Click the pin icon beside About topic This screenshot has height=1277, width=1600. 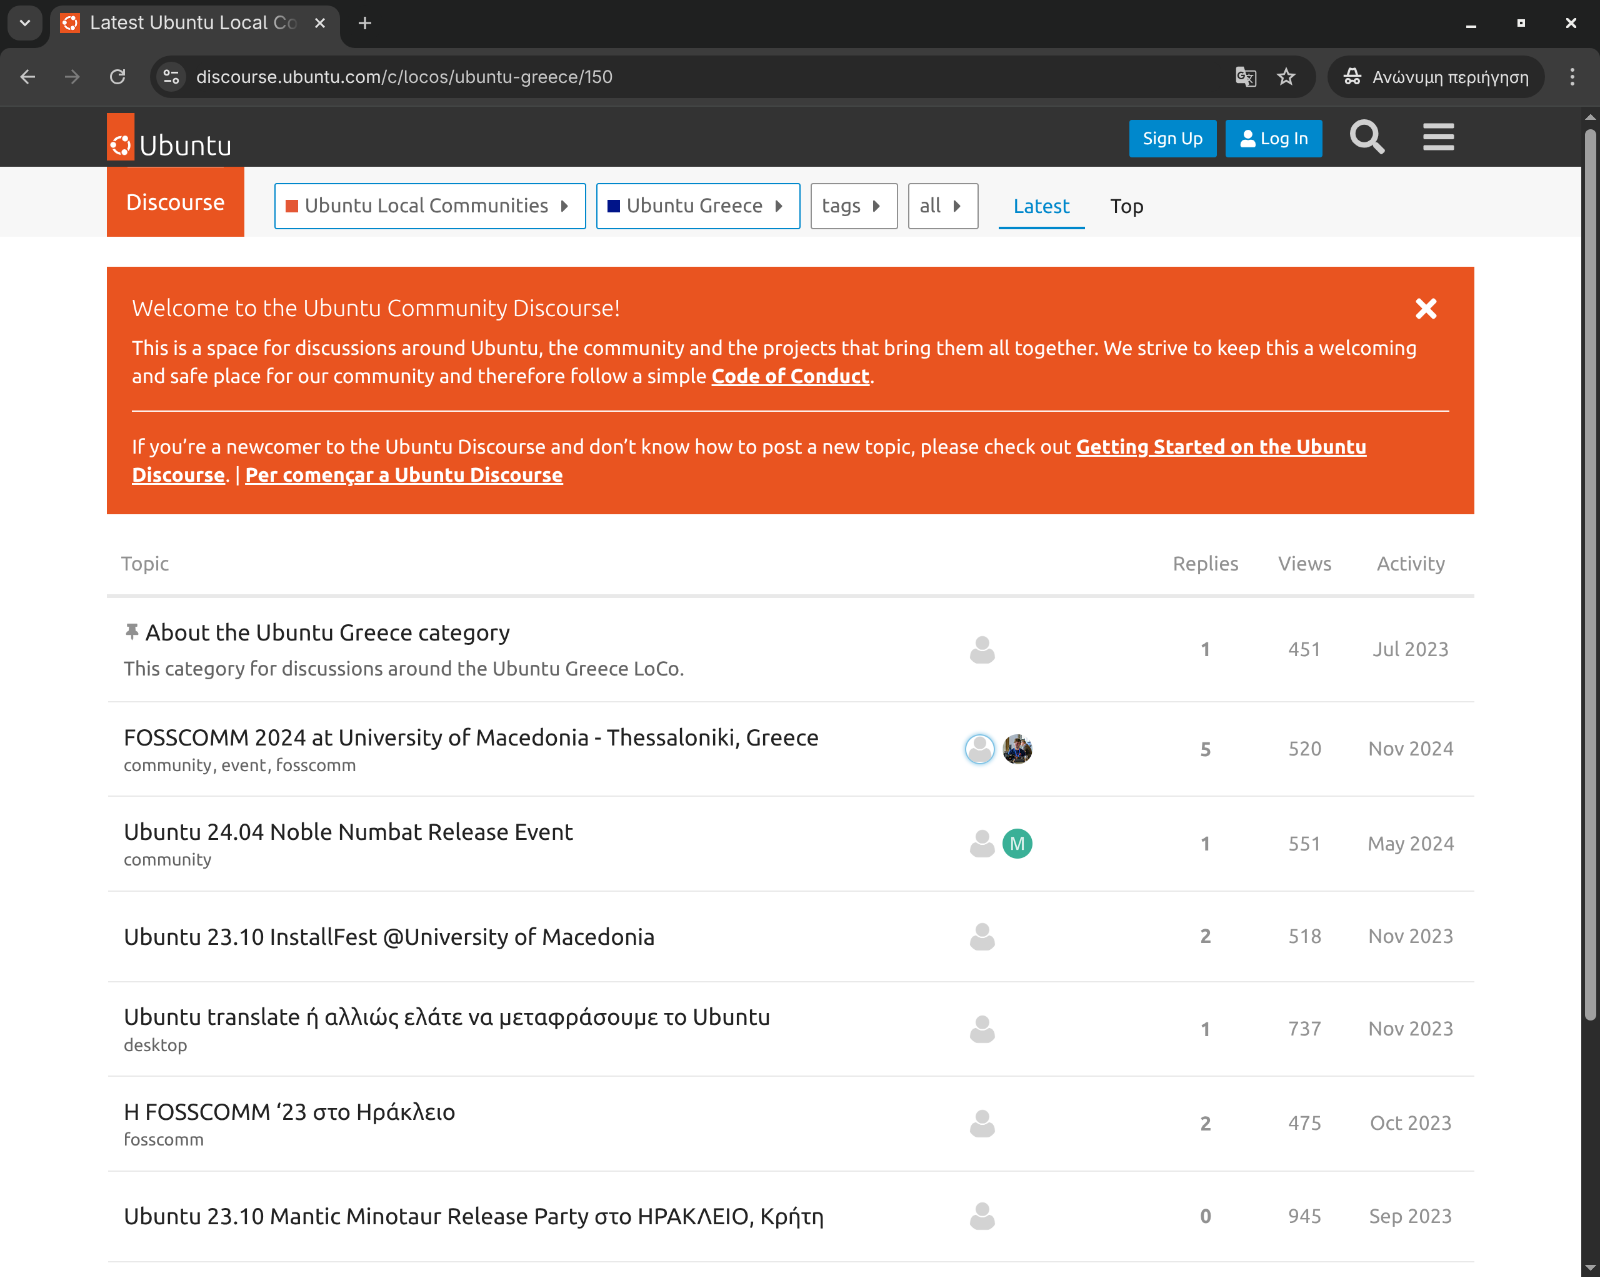coord(132,632)
